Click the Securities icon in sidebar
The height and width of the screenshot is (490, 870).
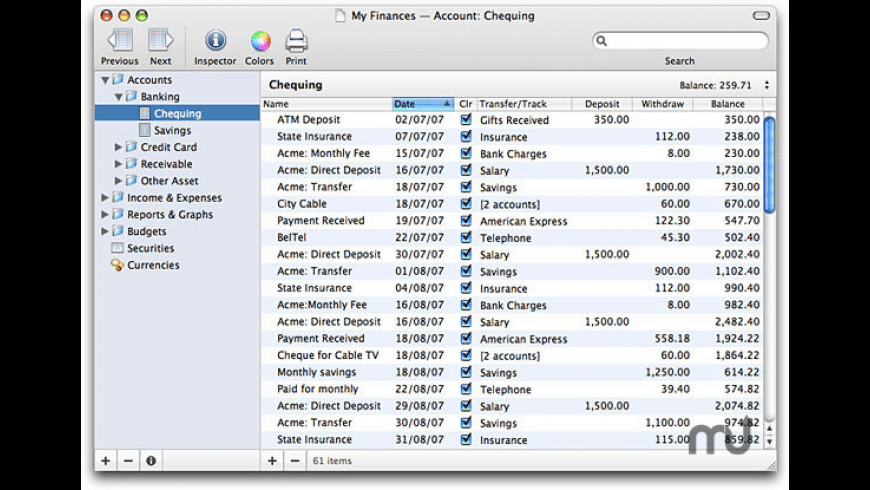[x=118, y=248]
